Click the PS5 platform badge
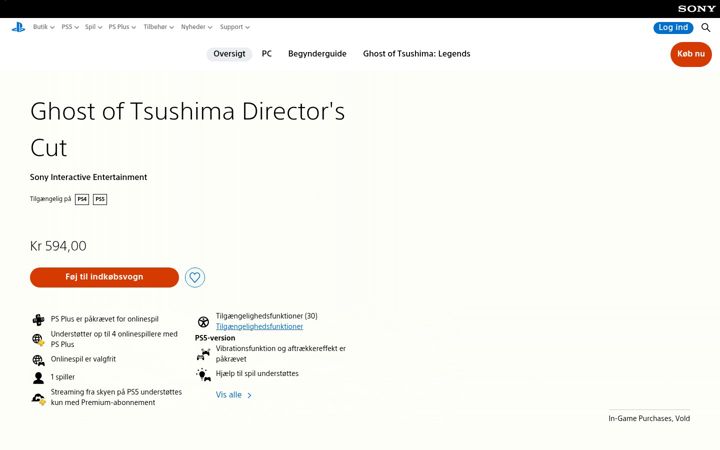The height and width of the screenshot is (450, 720). click(100, 199)
